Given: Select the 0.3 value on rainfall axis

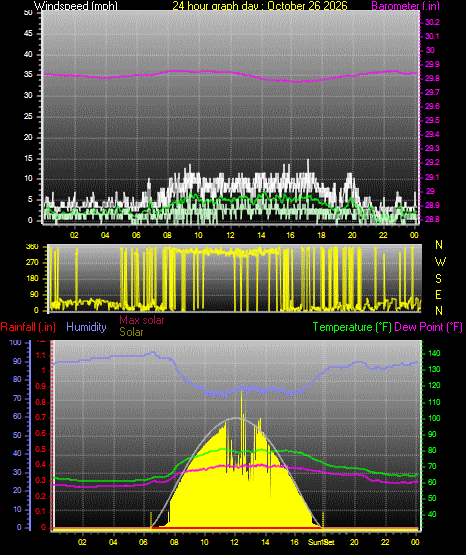Looking at the screenshot, I should [x=41, y=480].
